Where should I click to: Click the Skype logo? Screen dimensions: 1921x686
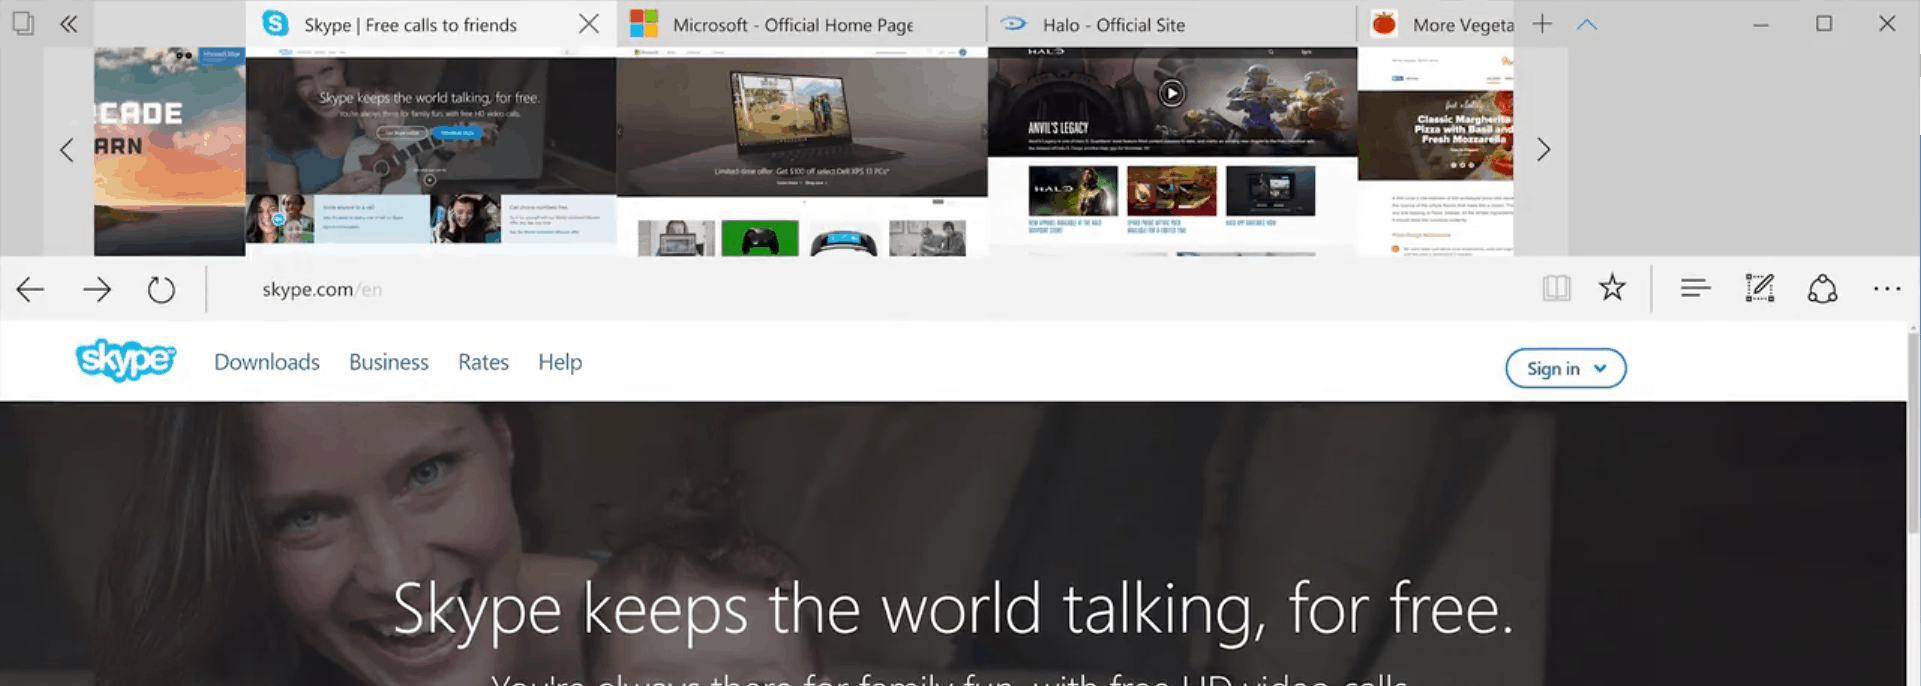(x=126, y=360)
